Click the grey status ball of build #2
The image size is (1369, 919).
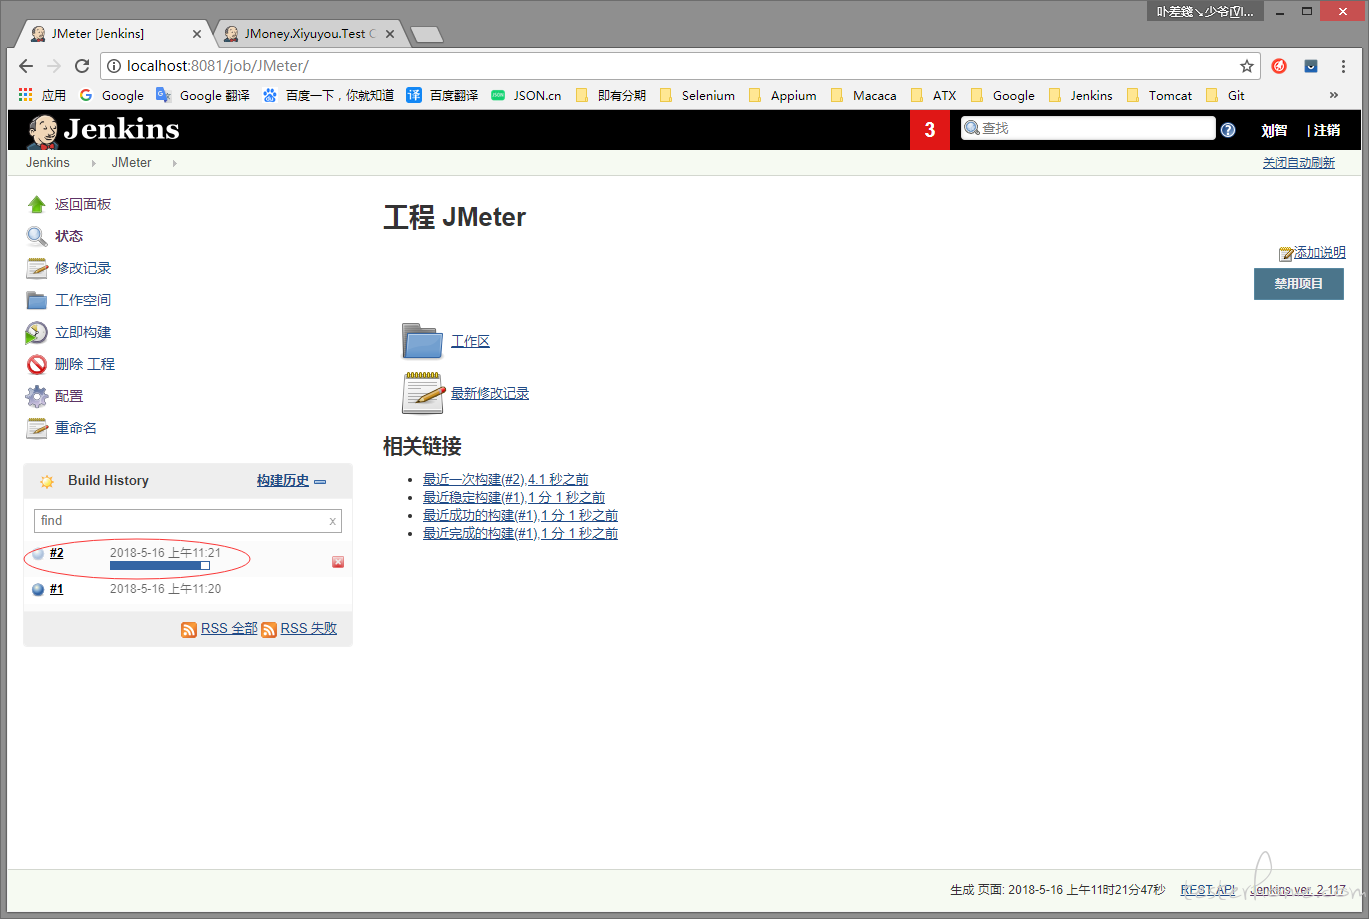coord(38,553)
